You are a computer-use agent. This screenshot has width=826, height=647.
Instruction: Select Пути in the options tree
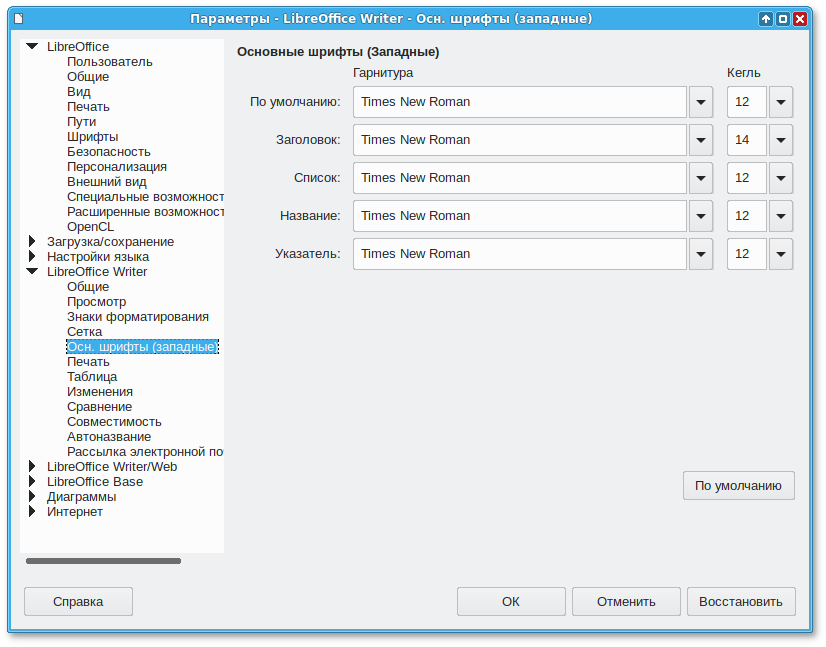pyautogui.click(x=82, y=122)
